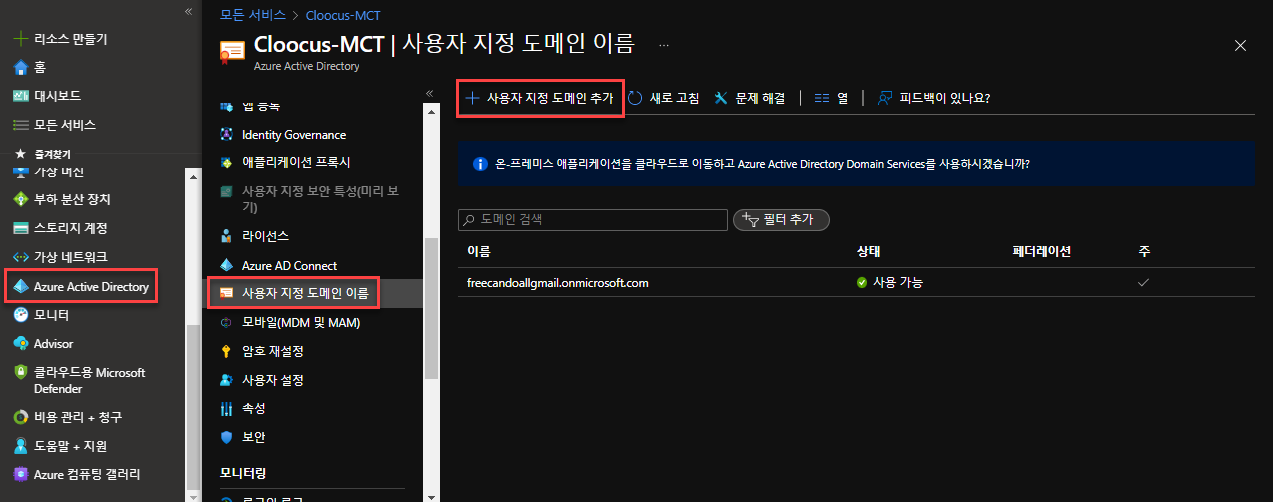The width and height of the screenshot is (1273, 502).
Task: Click the 사용 가능 status cell
Action: (x=889, y=283)
